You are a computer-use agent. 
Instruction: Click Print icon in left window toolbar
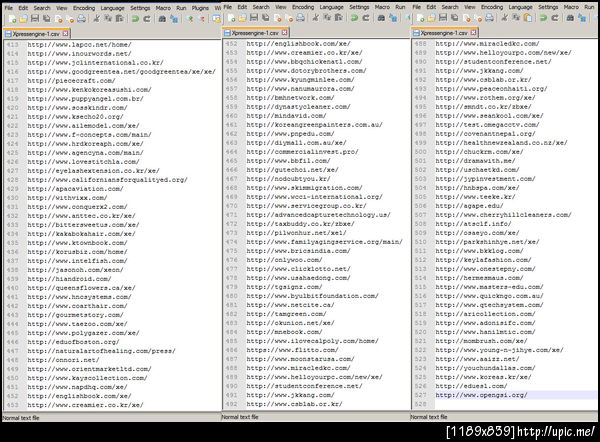pyautogui.click(x=81, y=18)
